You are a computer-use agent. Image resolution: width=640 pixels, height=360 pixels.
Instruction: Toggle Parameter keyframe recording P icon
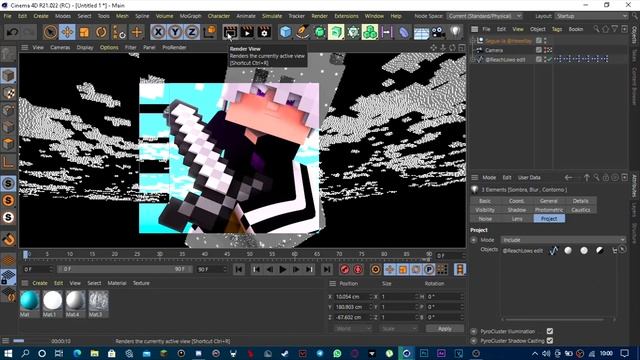pyautogui.click(x=429, y=269)
